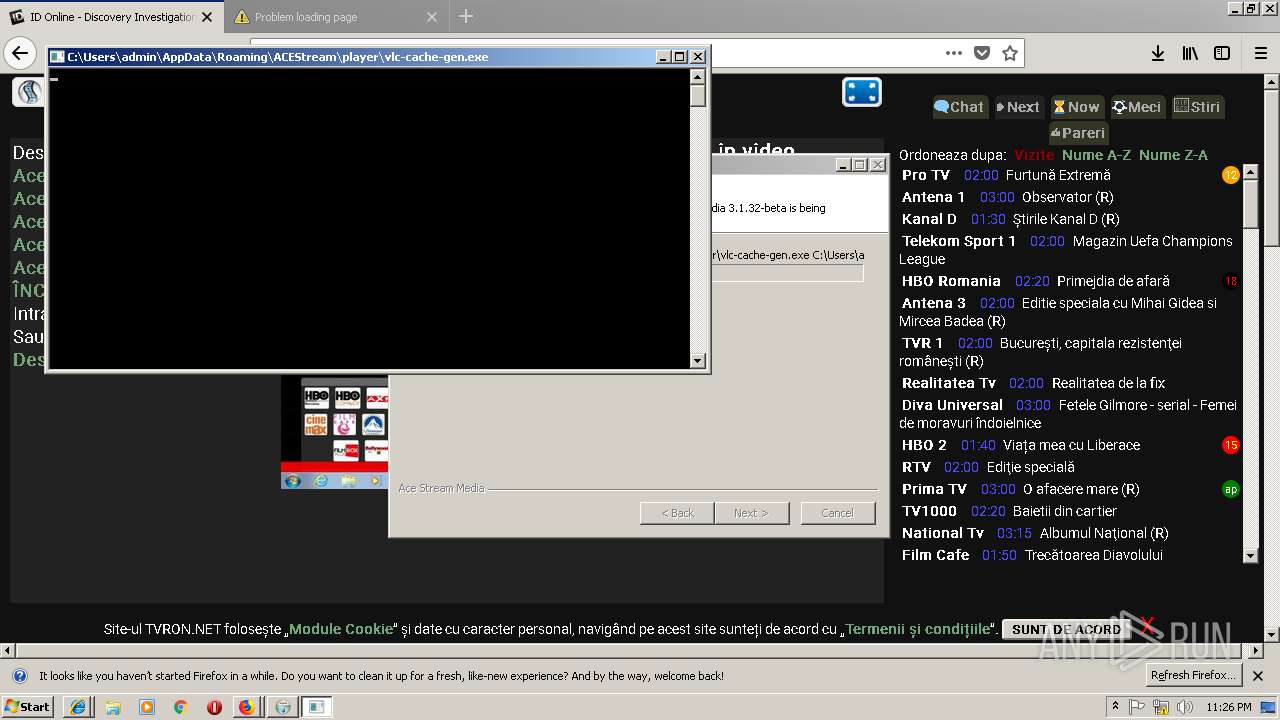Go back using the Firefox back arrow
The image size is (1280, 720).
[x=20, y=53]
